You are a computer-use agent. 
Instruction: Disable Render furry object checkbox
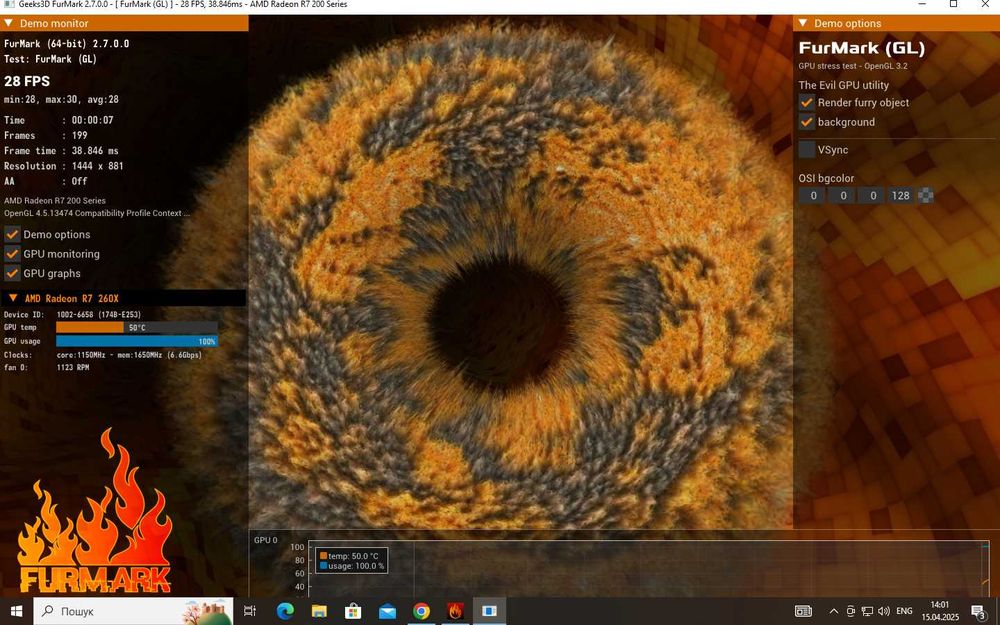pyautogui.click(x=807, y=102)
